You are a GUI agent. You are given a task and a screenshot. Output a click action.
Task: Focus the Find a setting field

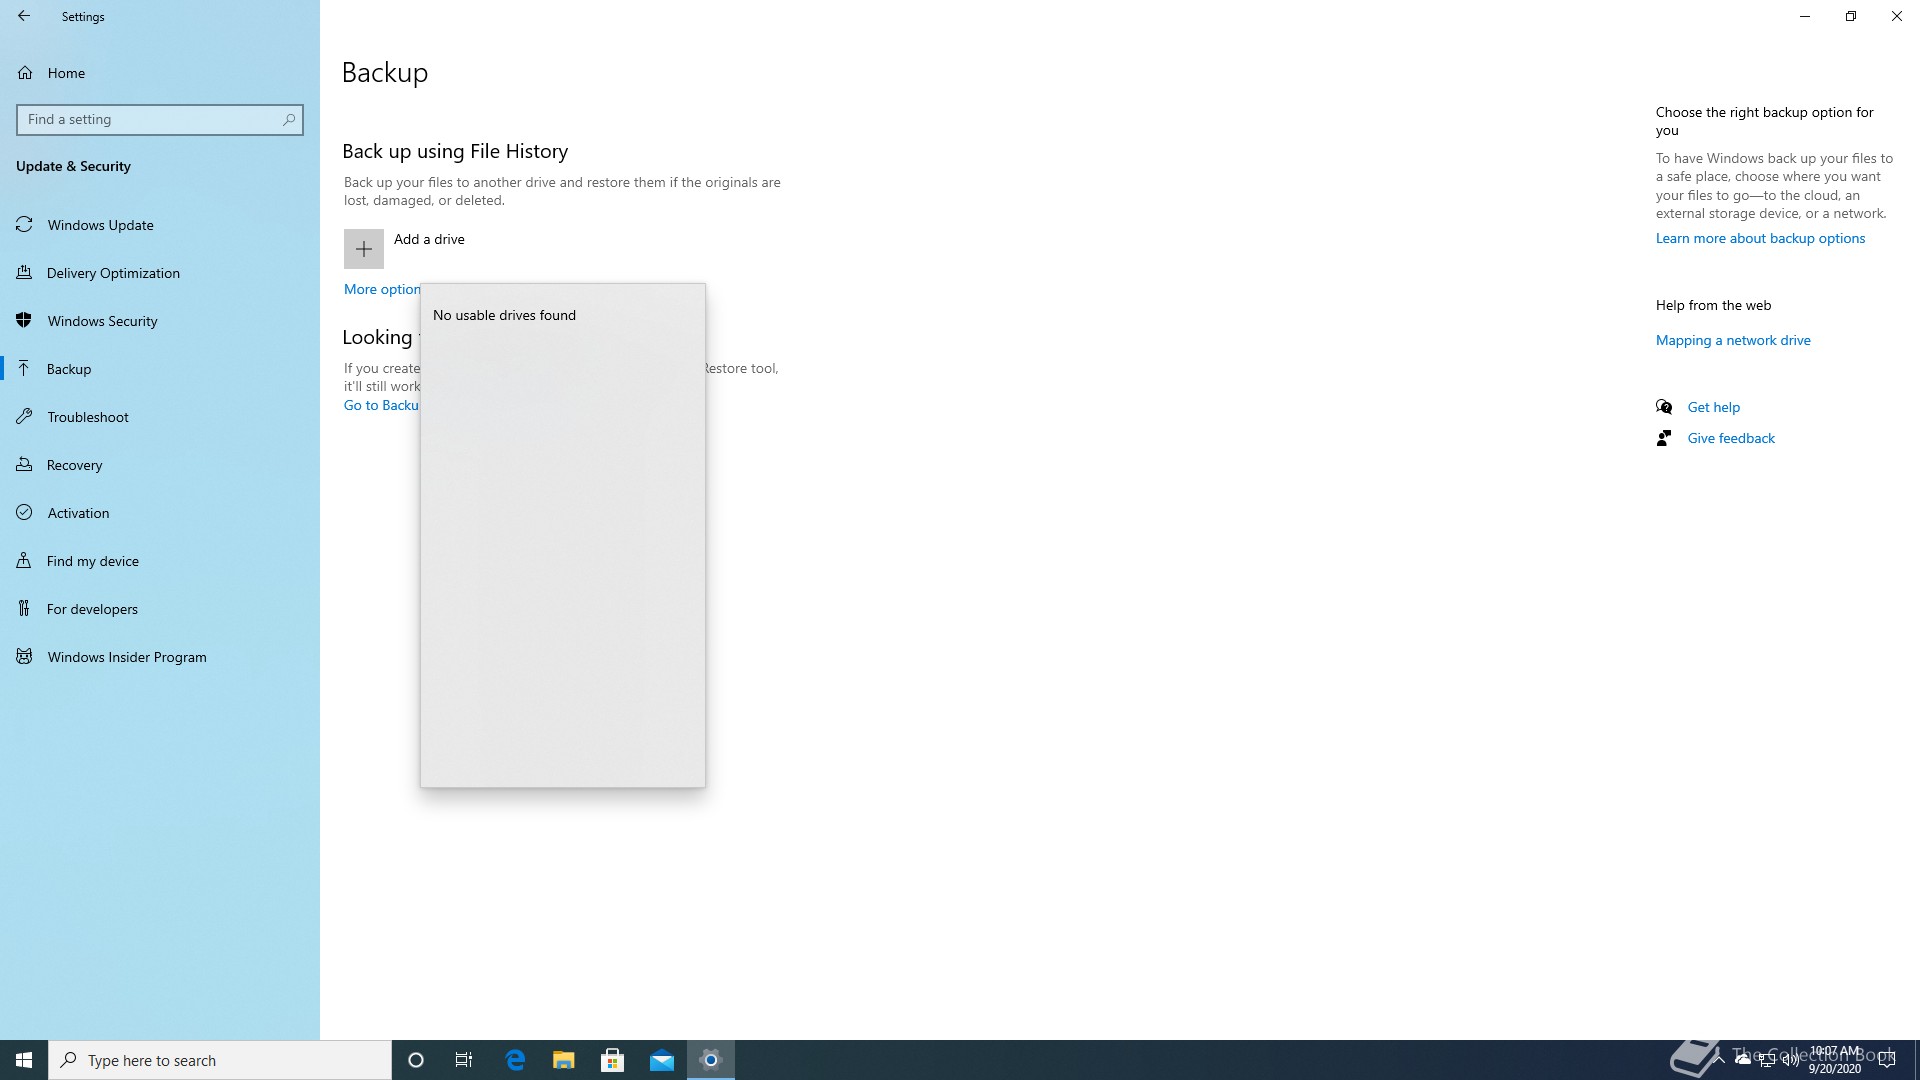point(150,119)
